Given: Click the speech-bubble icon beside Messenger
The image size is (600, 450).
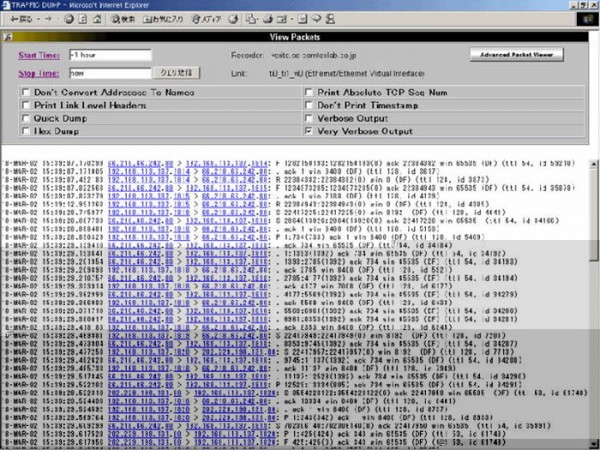Looking at the screenshot, I should pyautogui.click(x=316, y=19).
